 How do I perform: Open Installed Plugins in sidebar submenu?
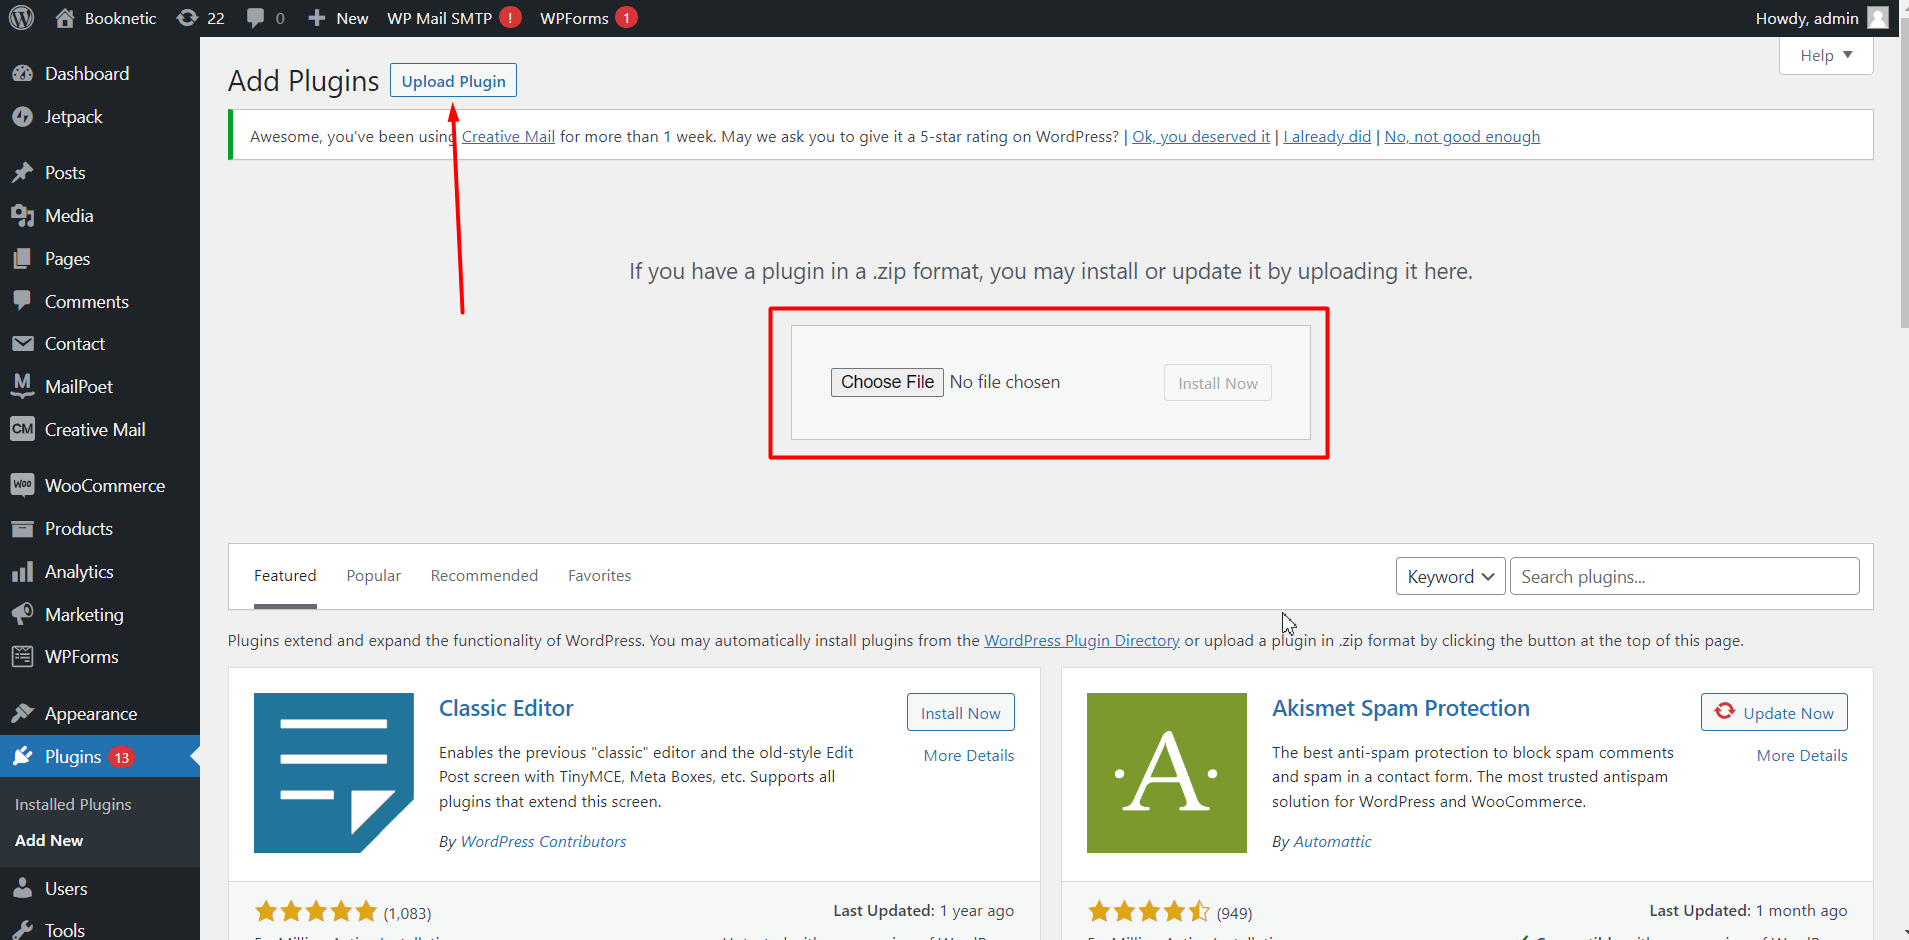point(73,804)
